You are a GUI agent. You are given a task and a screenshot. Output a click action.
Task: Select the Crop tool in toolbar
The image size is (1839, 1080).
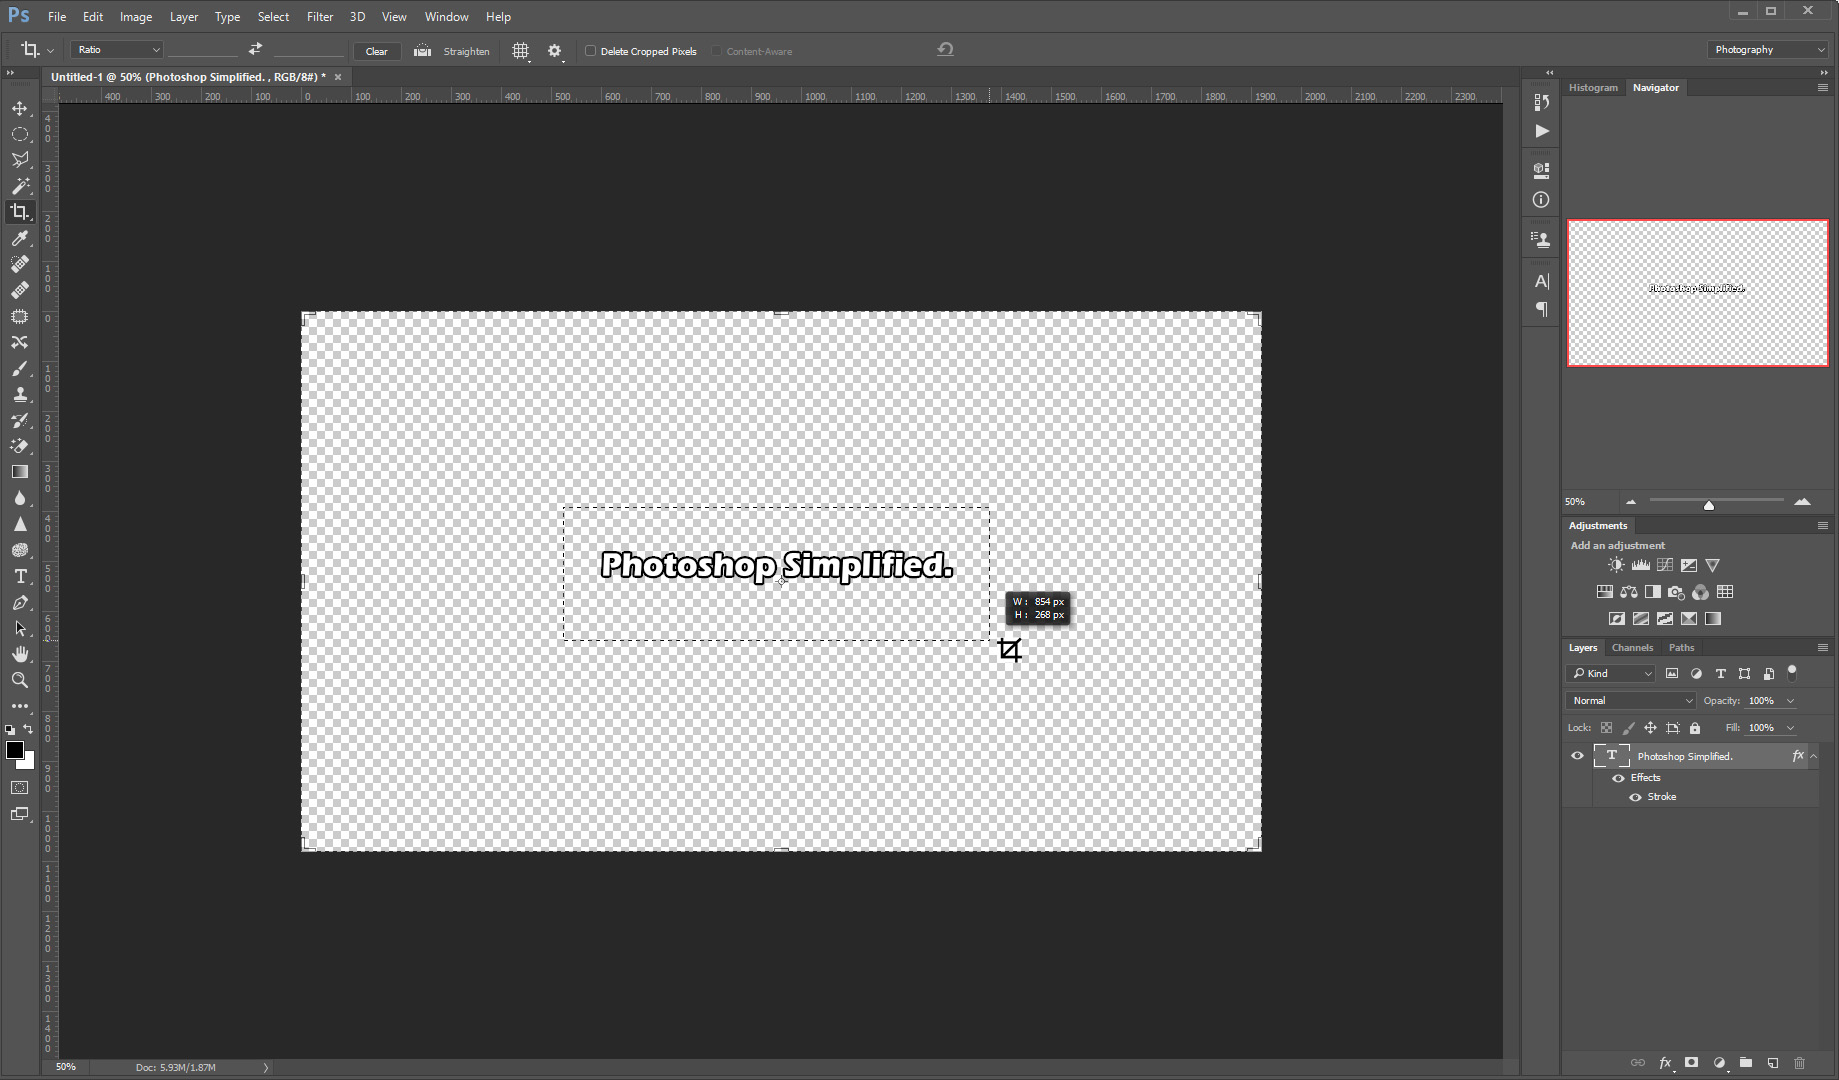(20, 212)
